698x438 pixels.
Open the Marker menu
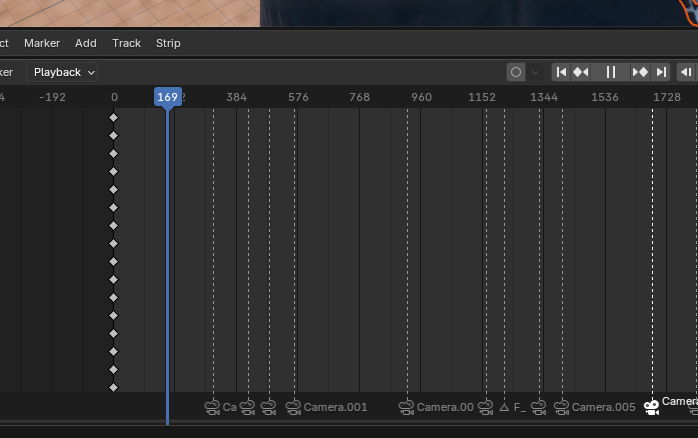tap(42, 43)
